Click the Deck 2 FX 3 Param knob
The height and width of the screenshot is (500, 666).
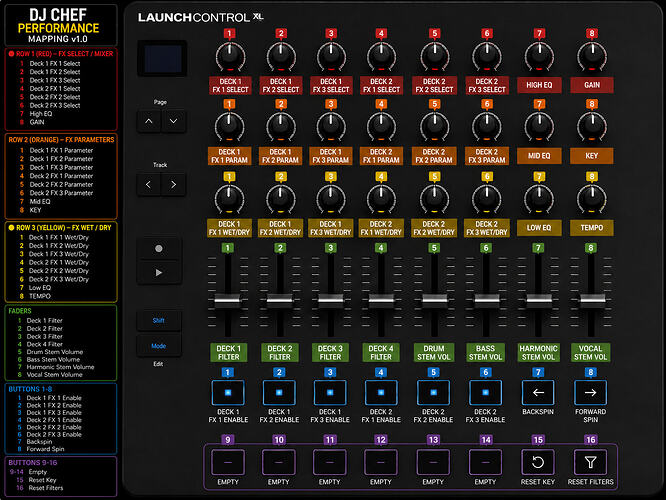pyautogui.click(x=487, y=127)
